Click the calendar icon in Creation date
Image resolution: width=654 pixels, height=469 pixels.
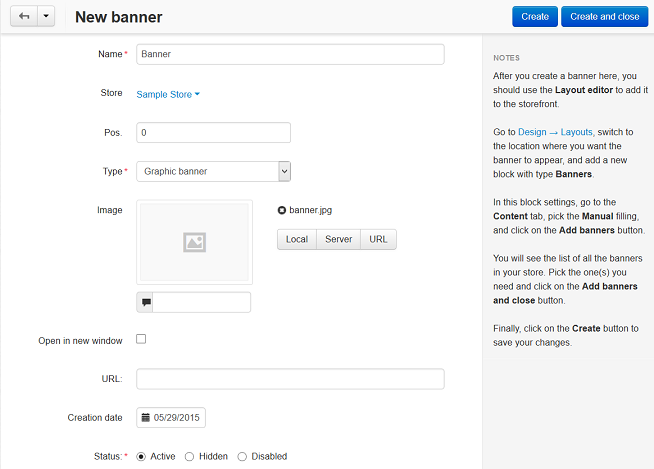pyautogui.click(x=146, y=417)
